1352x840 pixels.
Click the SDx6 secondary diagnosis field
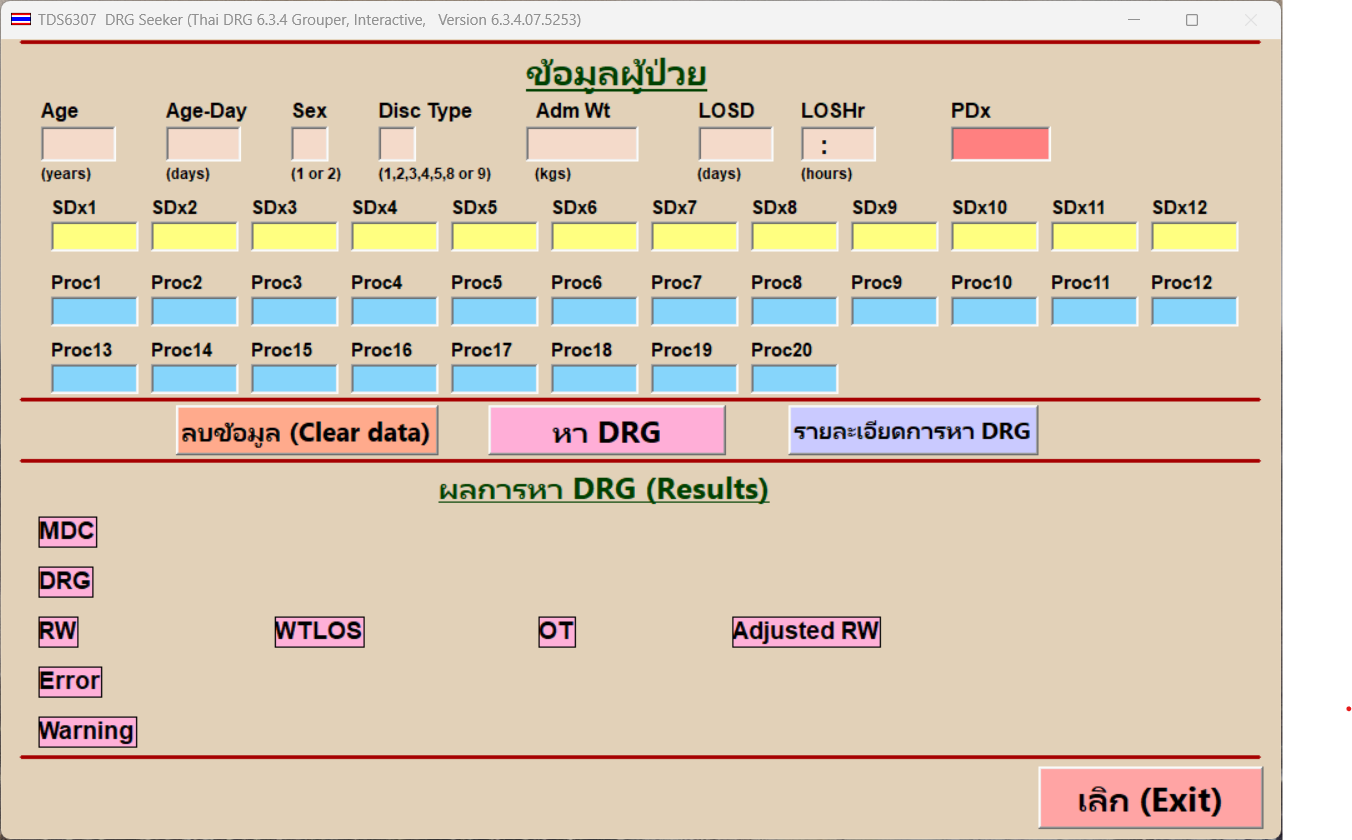pos(594,237)
